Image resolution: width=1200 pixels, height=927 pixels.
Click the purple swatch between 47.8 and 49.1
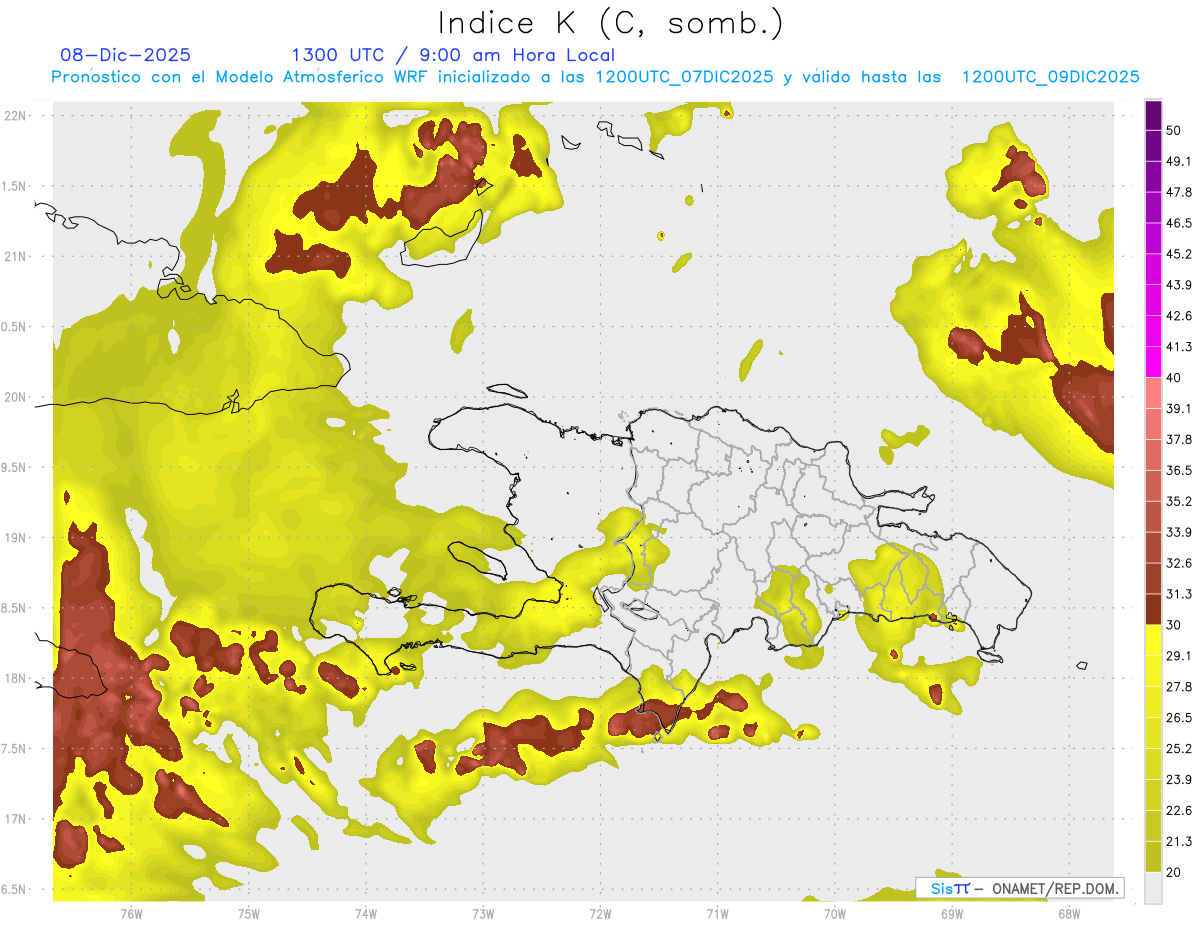[x=1153, y=178]
